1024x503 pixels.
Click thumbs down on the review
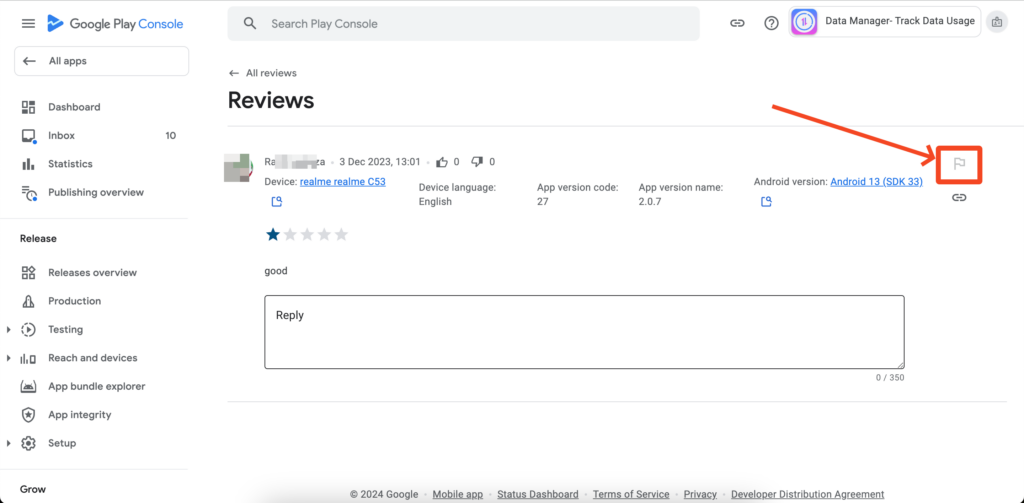click(477, 162)
